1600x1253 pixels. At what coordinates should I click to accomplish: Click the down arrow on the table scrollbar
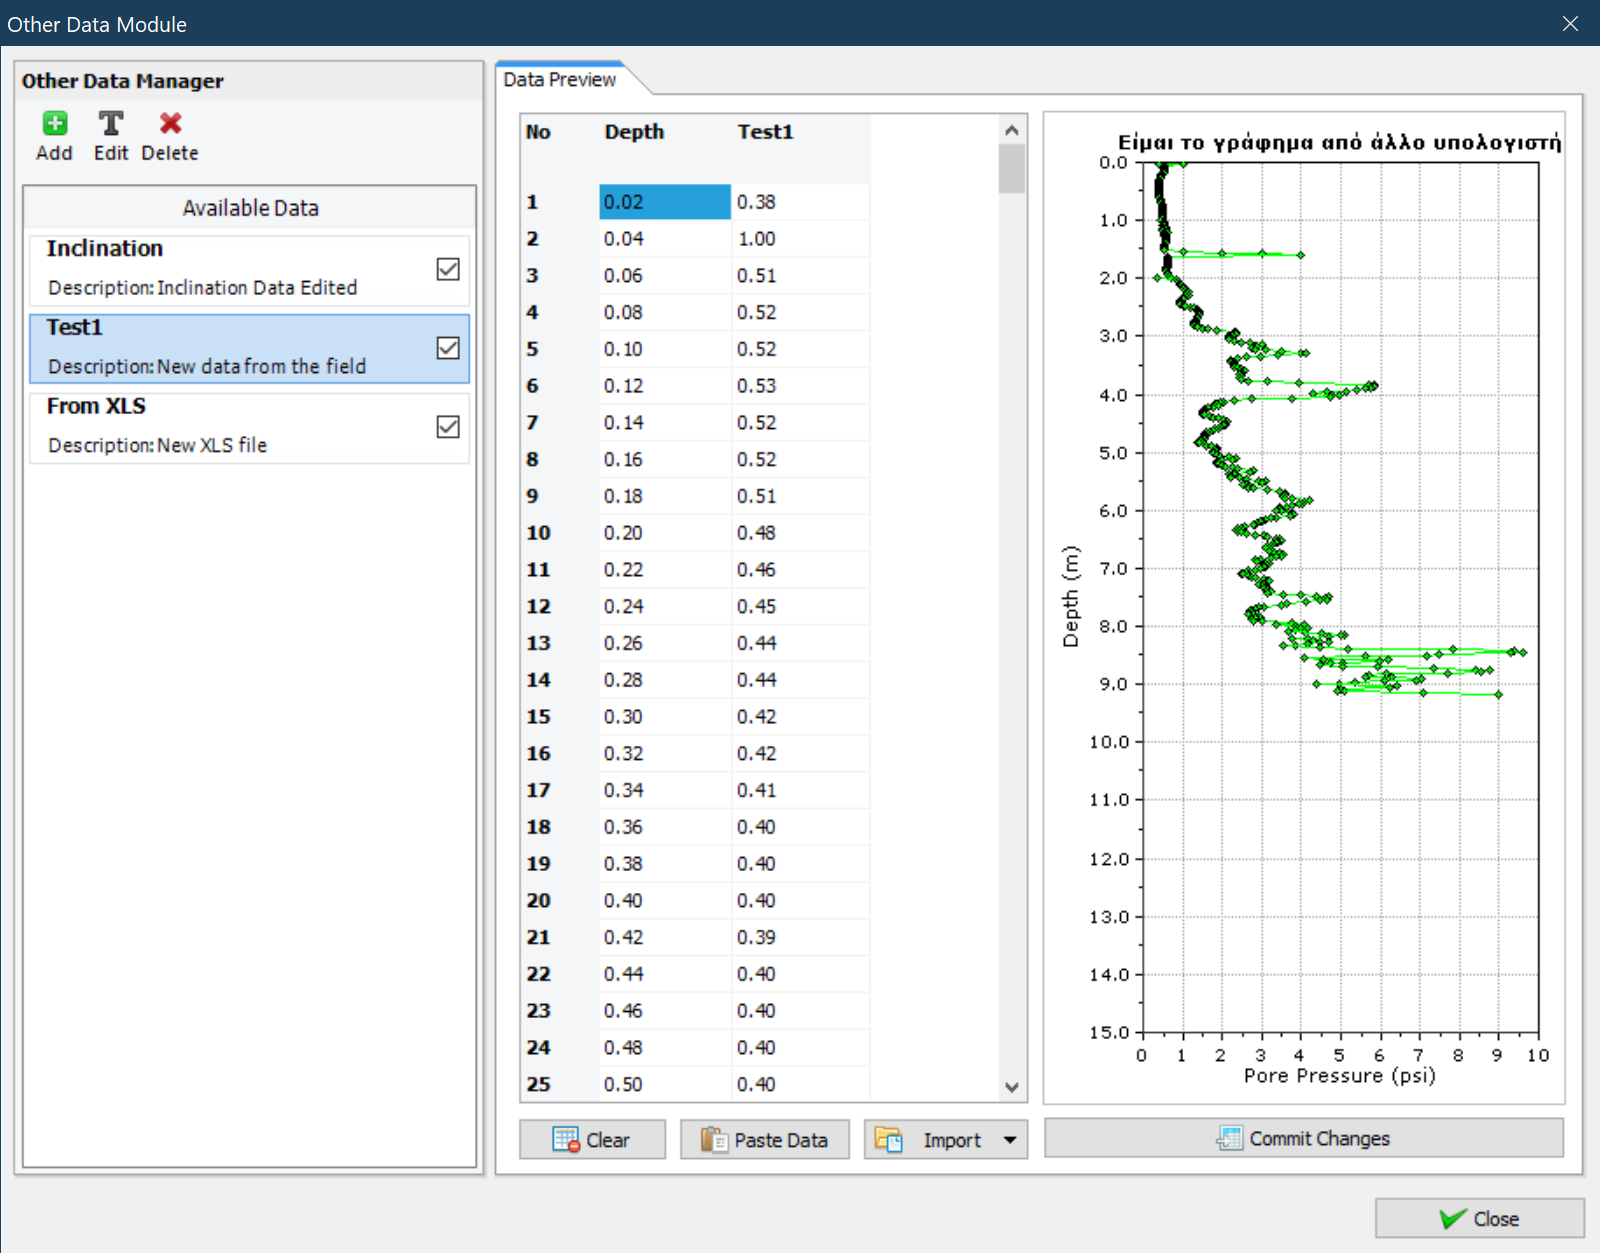(1012, 1086)
